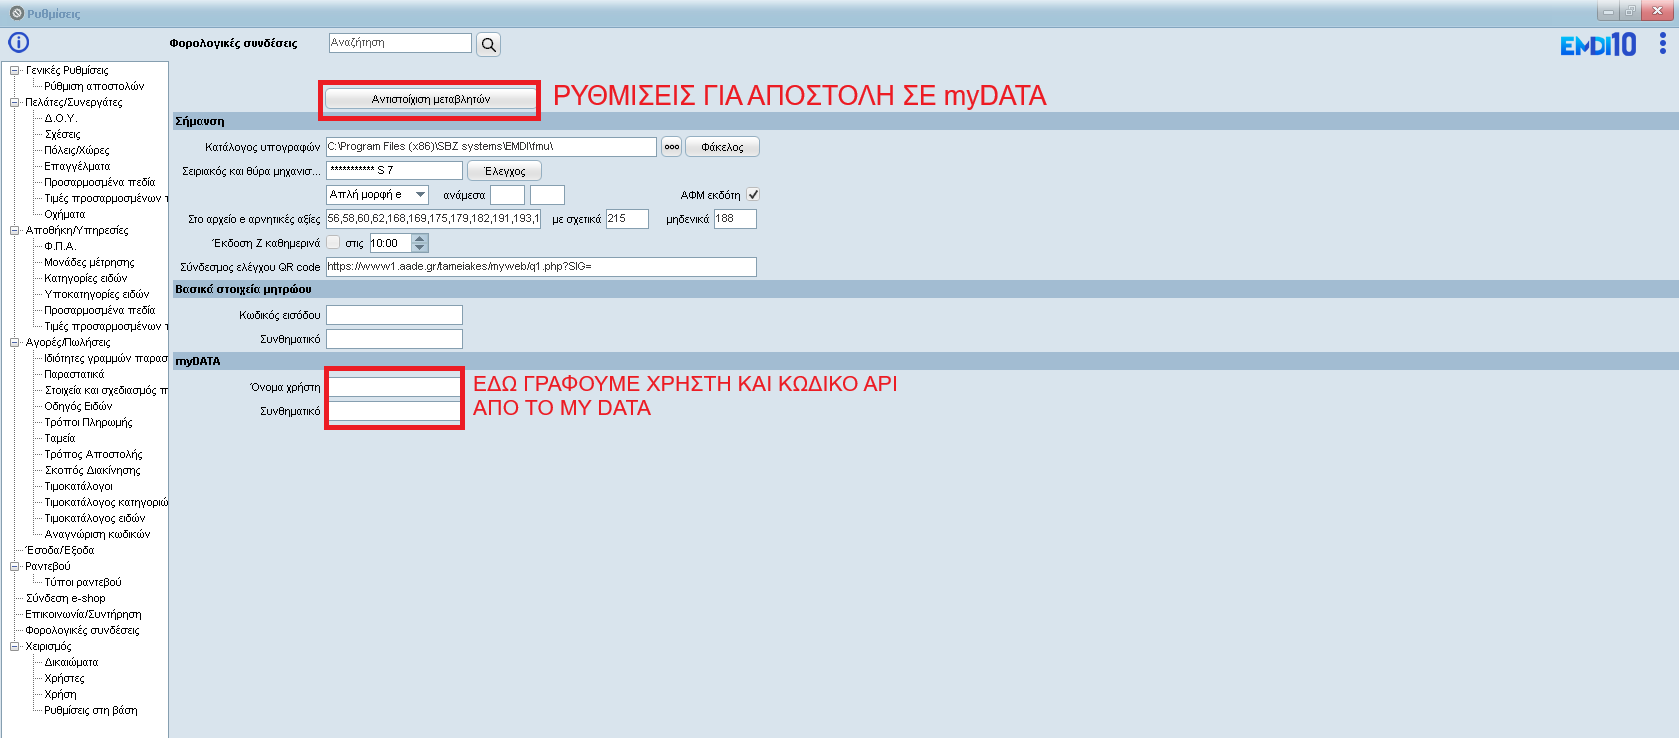Click the serial and port field

(394, 171)
